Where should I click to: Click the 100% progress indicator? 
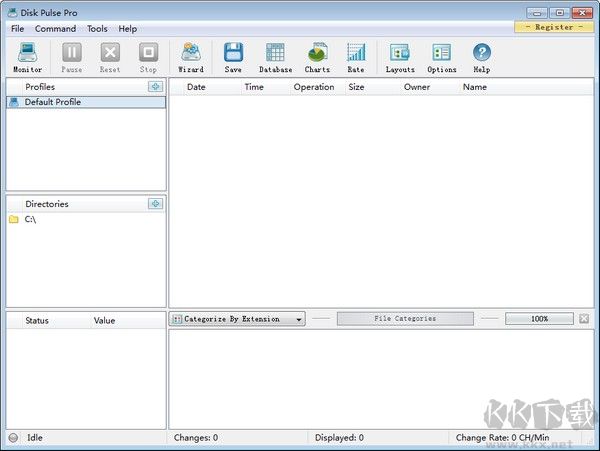click(539, 318)
